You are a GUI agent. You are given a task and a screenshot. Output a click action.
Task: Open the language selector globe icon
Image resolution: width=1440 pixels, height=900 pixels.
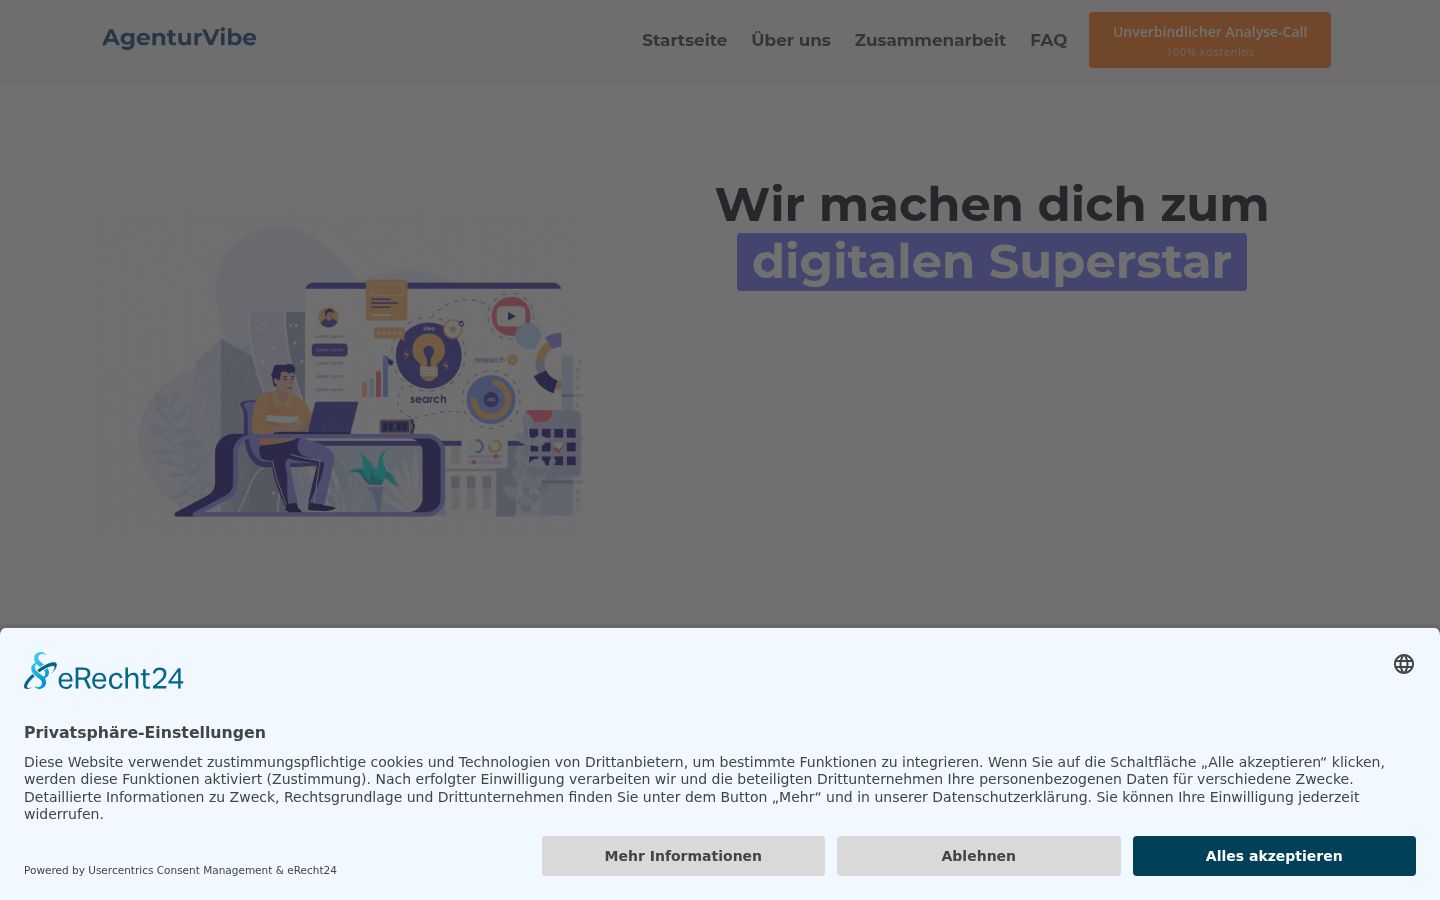[1404, 664]
